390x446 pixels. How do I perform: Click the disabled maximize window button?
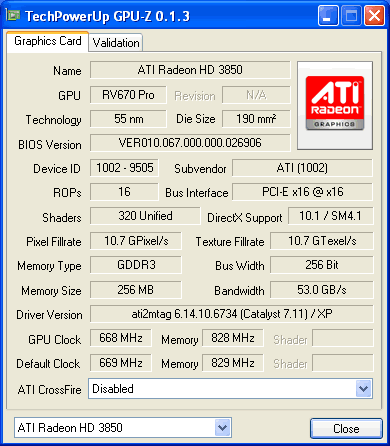pyautogui.click(x=351, y=15)
